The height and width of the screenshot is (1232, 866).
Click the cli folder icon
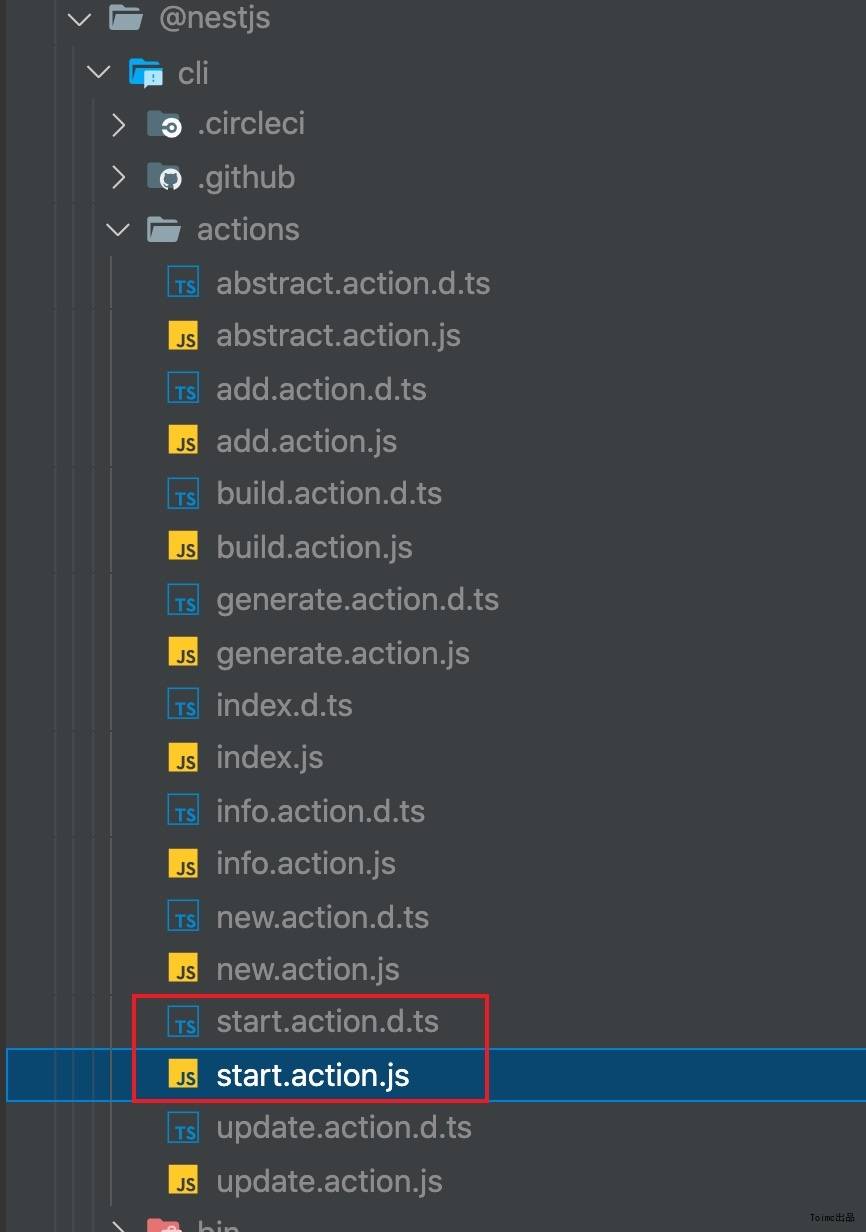coord(146,72)
